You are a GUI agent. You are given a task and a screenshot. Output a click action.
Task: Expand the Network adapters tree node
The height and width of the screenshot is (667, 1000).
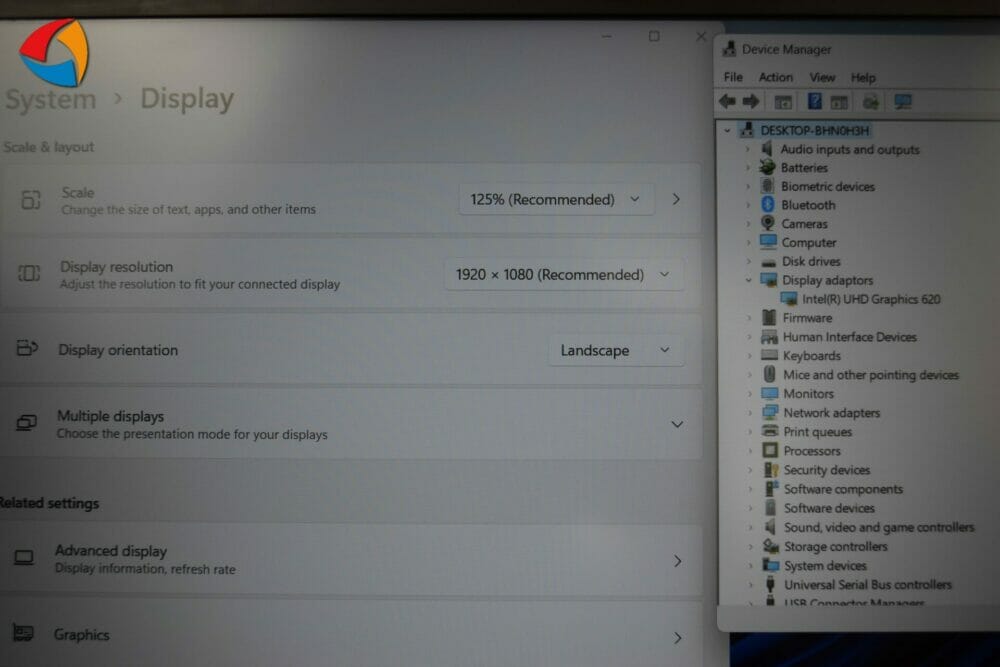(750, 413)
